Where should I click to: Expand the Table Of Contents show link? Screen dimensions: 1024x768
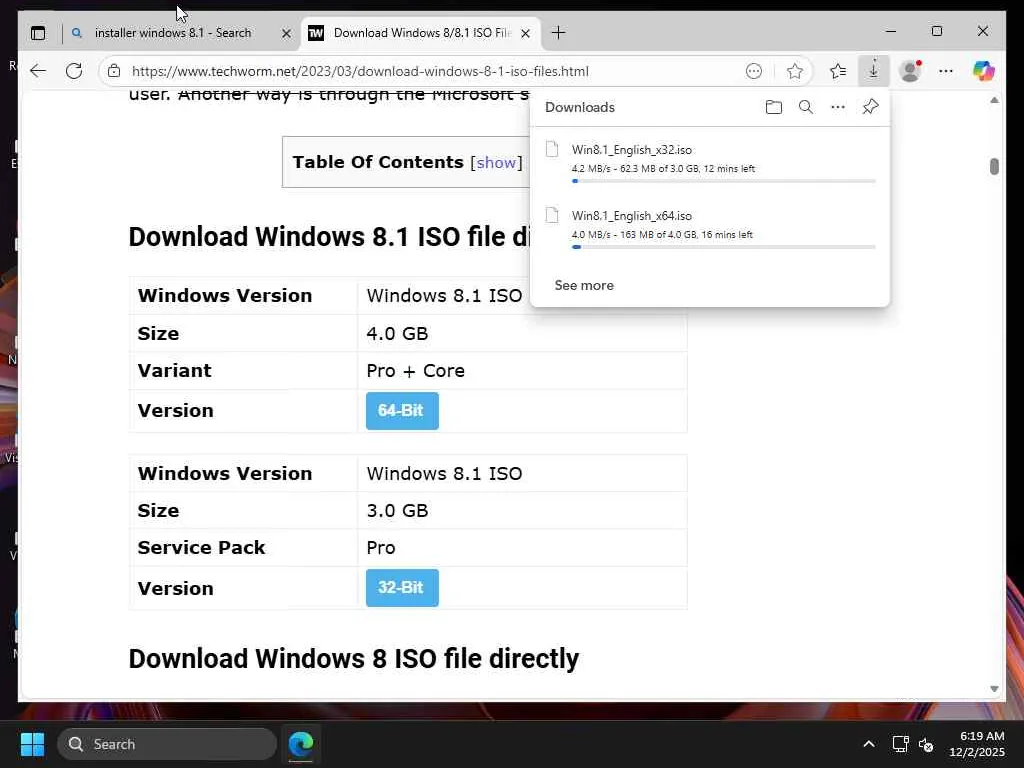[496, 162]
